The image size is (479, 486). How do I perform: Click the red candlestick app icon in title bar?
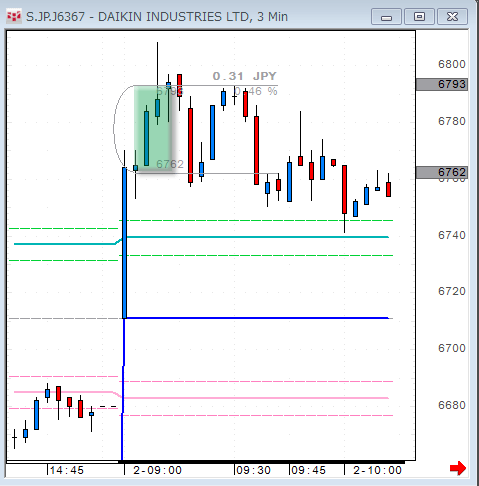(x=14, y=16)
